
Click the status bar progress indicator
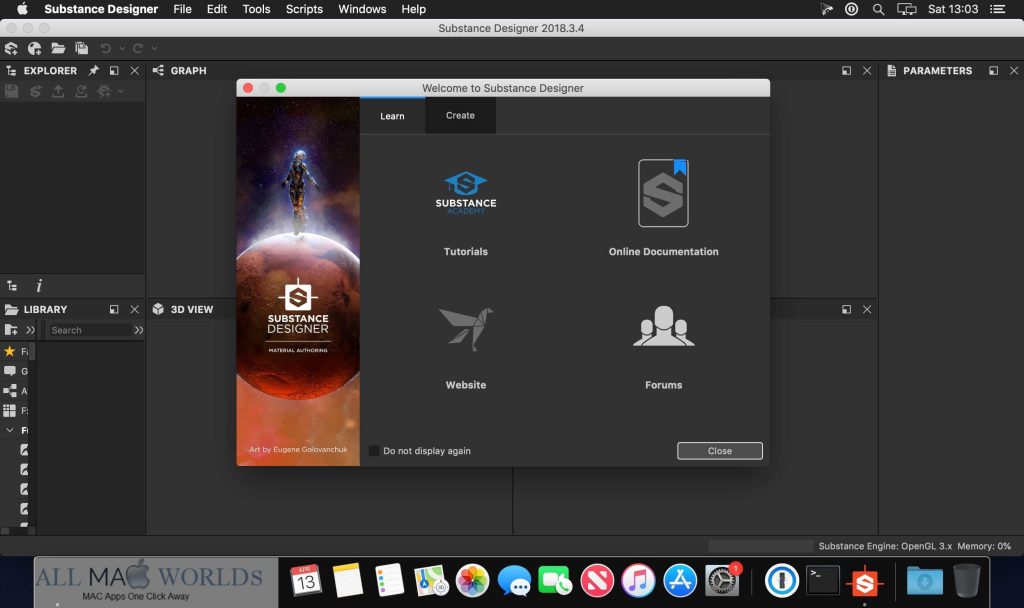click(x=761, y=546)
